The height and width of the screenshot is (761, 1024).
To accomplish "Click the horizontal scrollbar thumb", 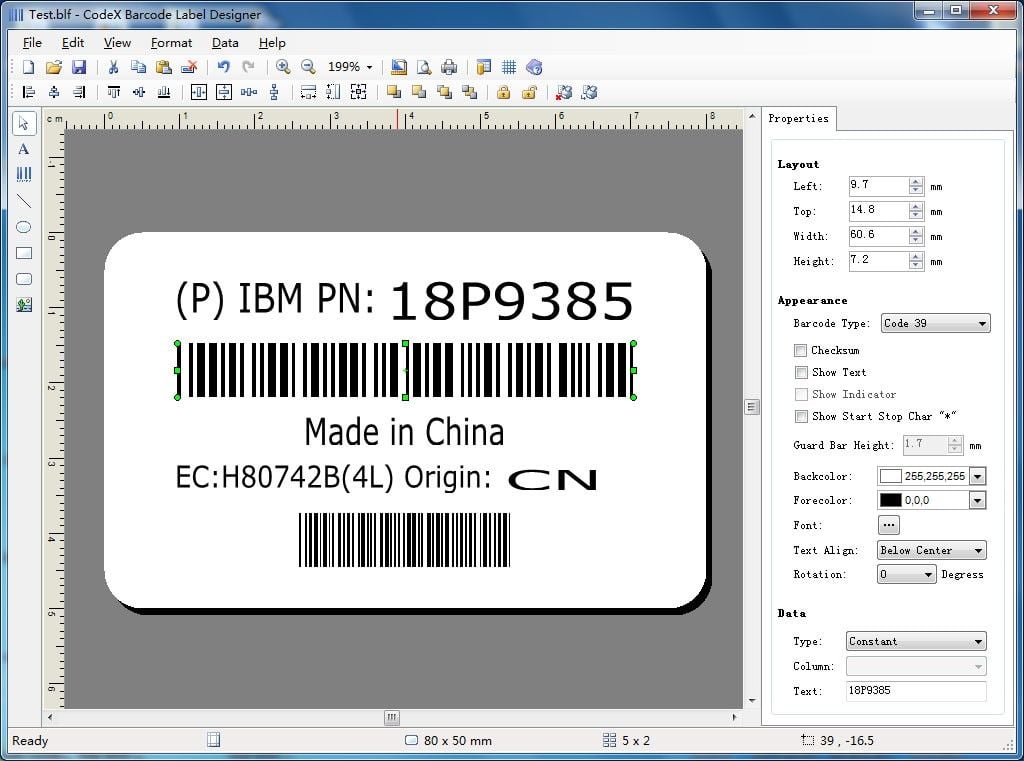I will point(391,717).
